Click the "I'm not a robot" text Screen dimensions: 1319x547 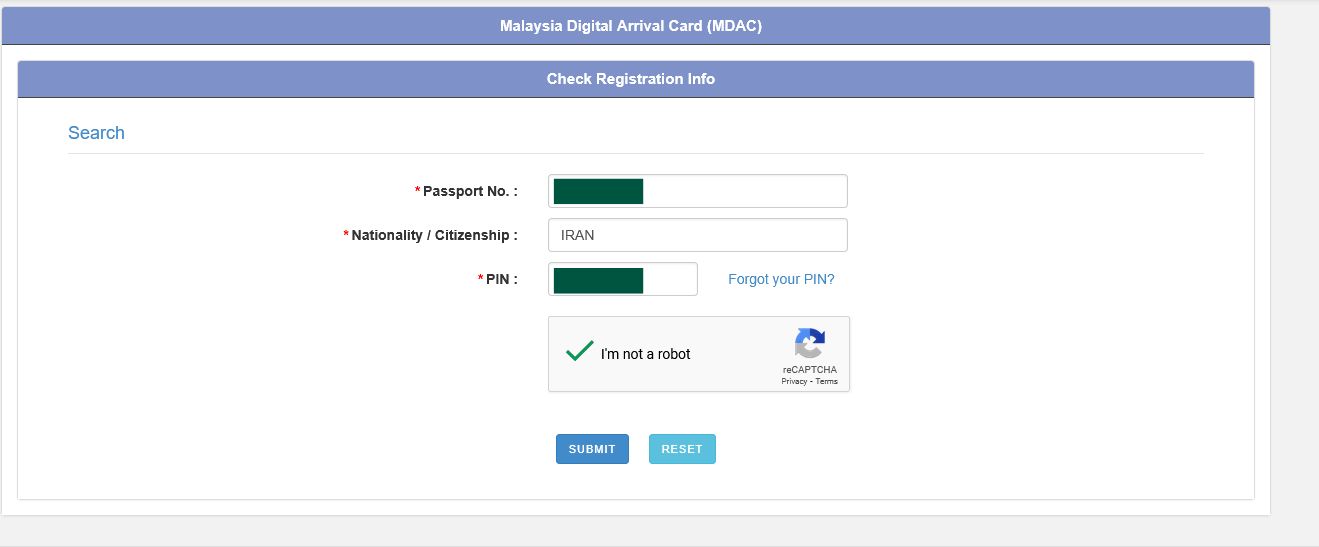pos(645,354)
